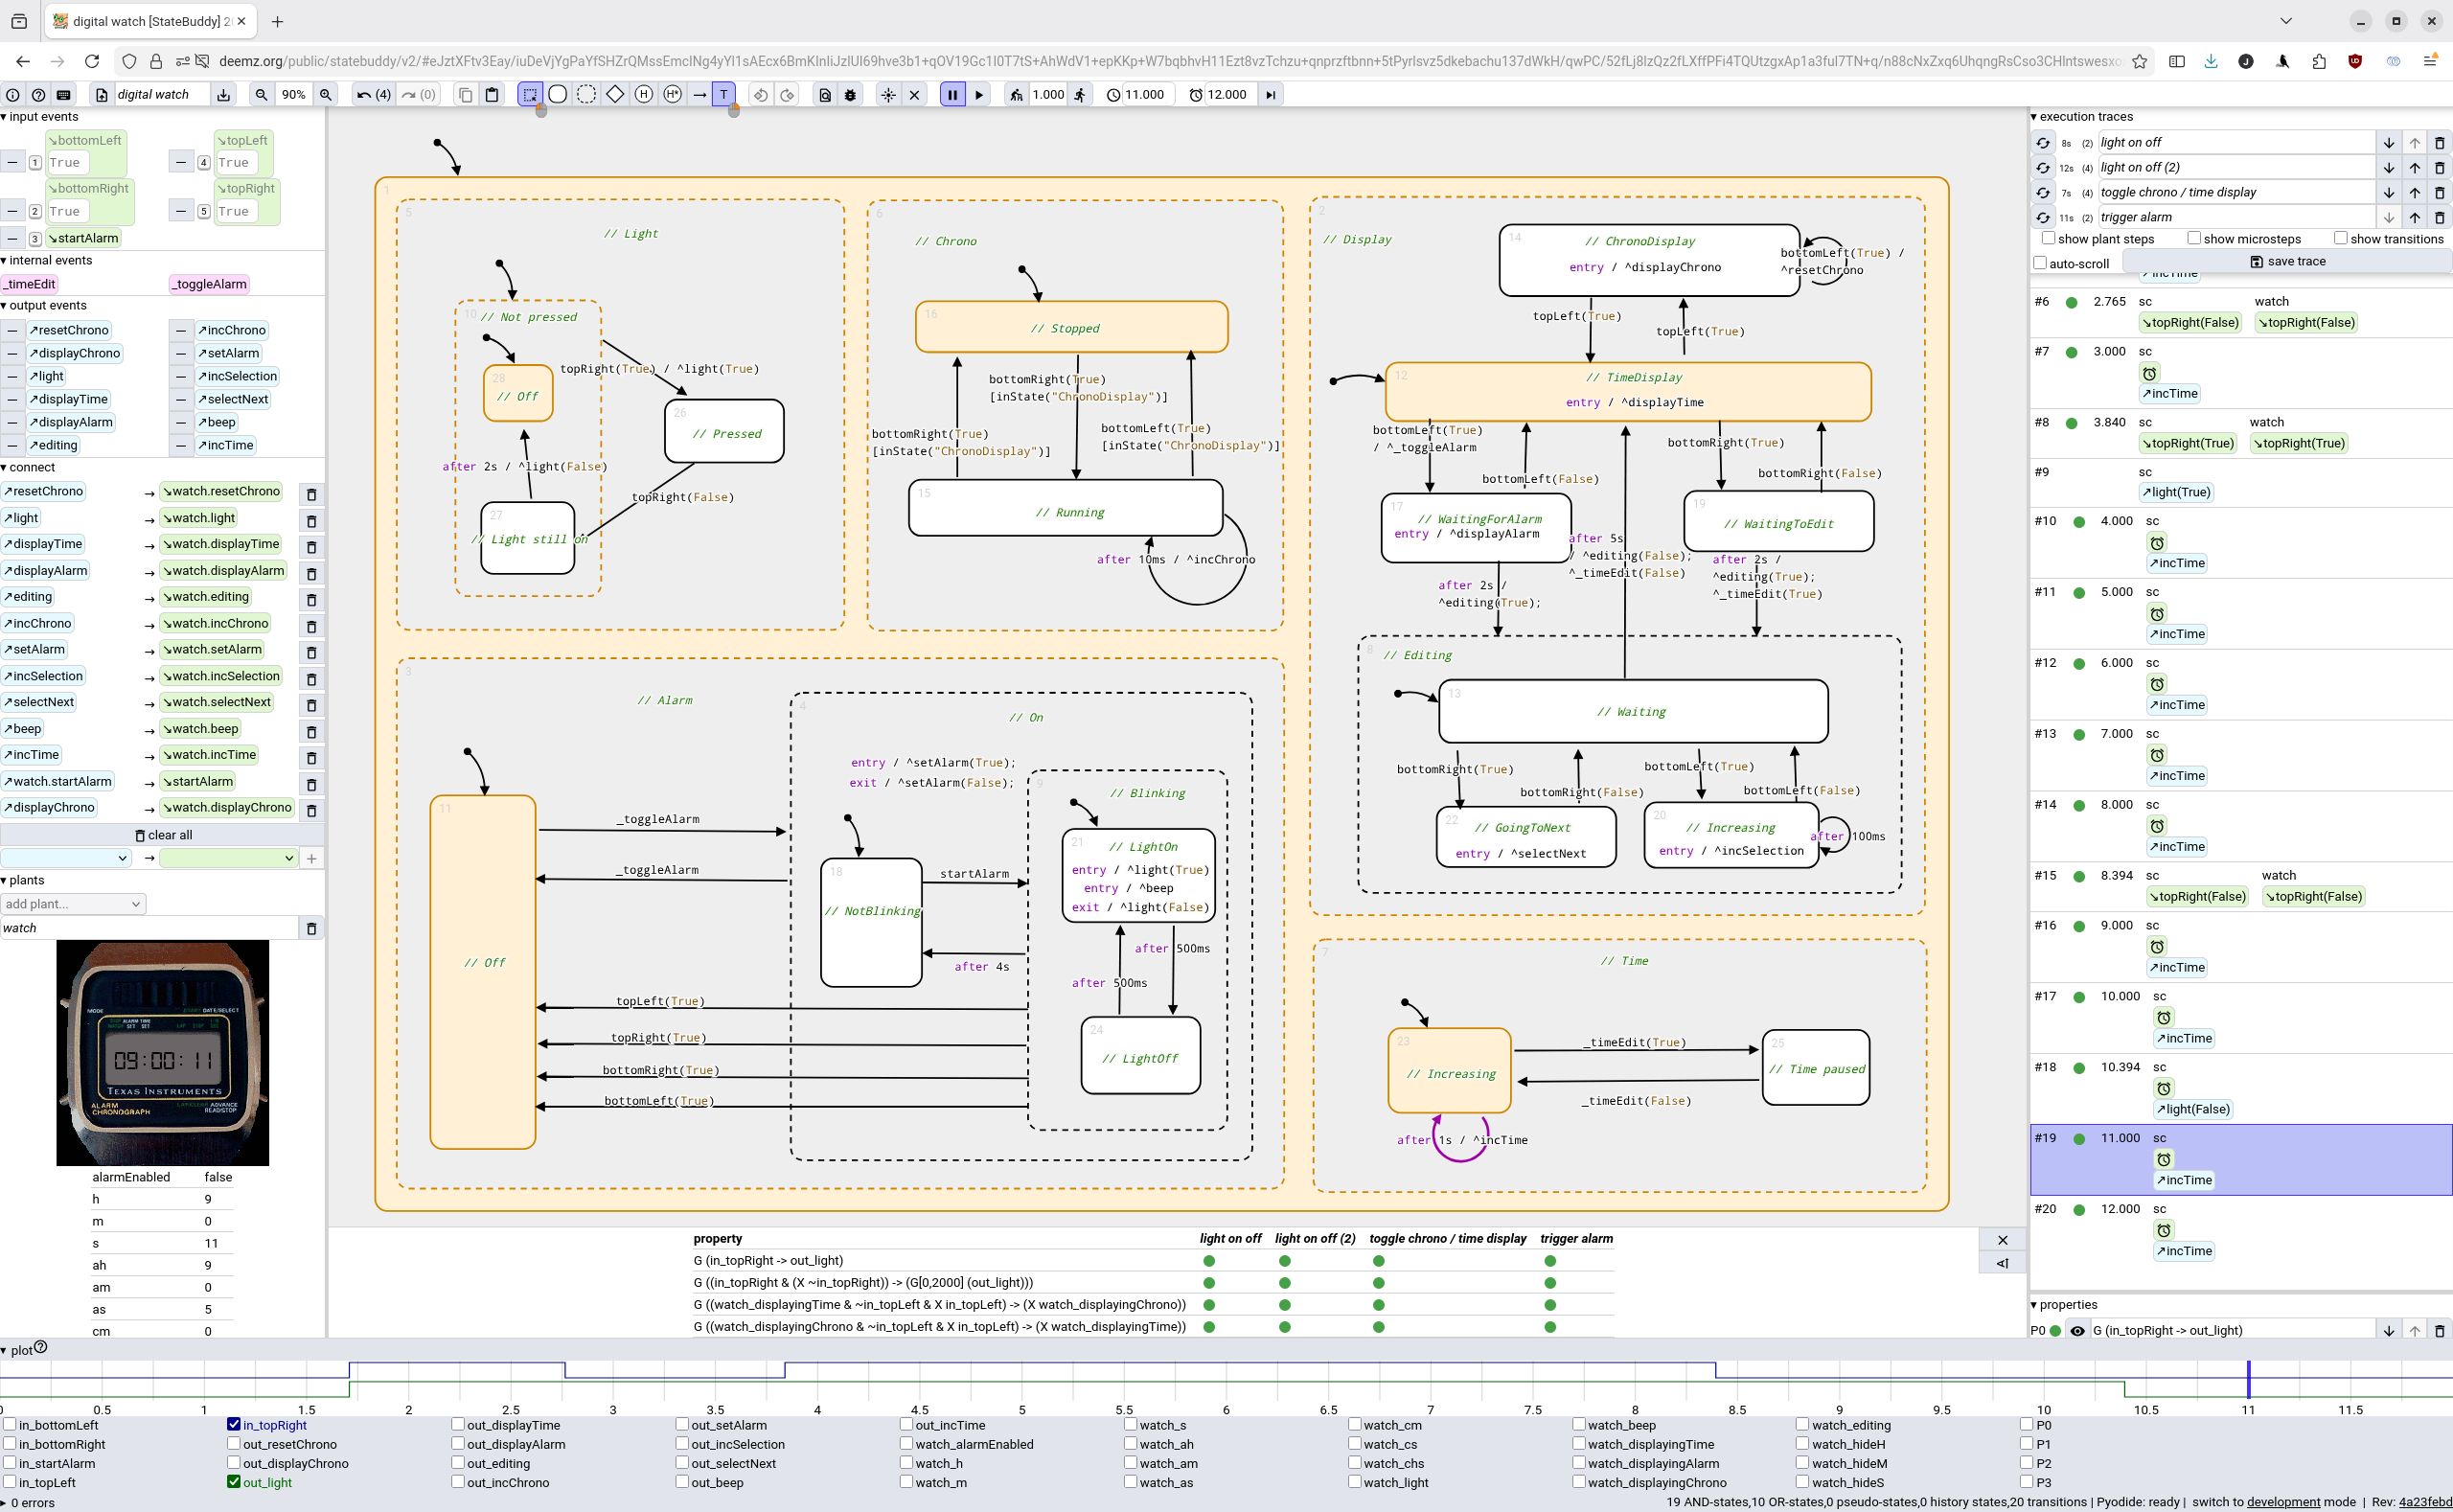Click the plot timeline near 5.5 seconds
The image size is (2453, 1512).
(1124, 1378)
